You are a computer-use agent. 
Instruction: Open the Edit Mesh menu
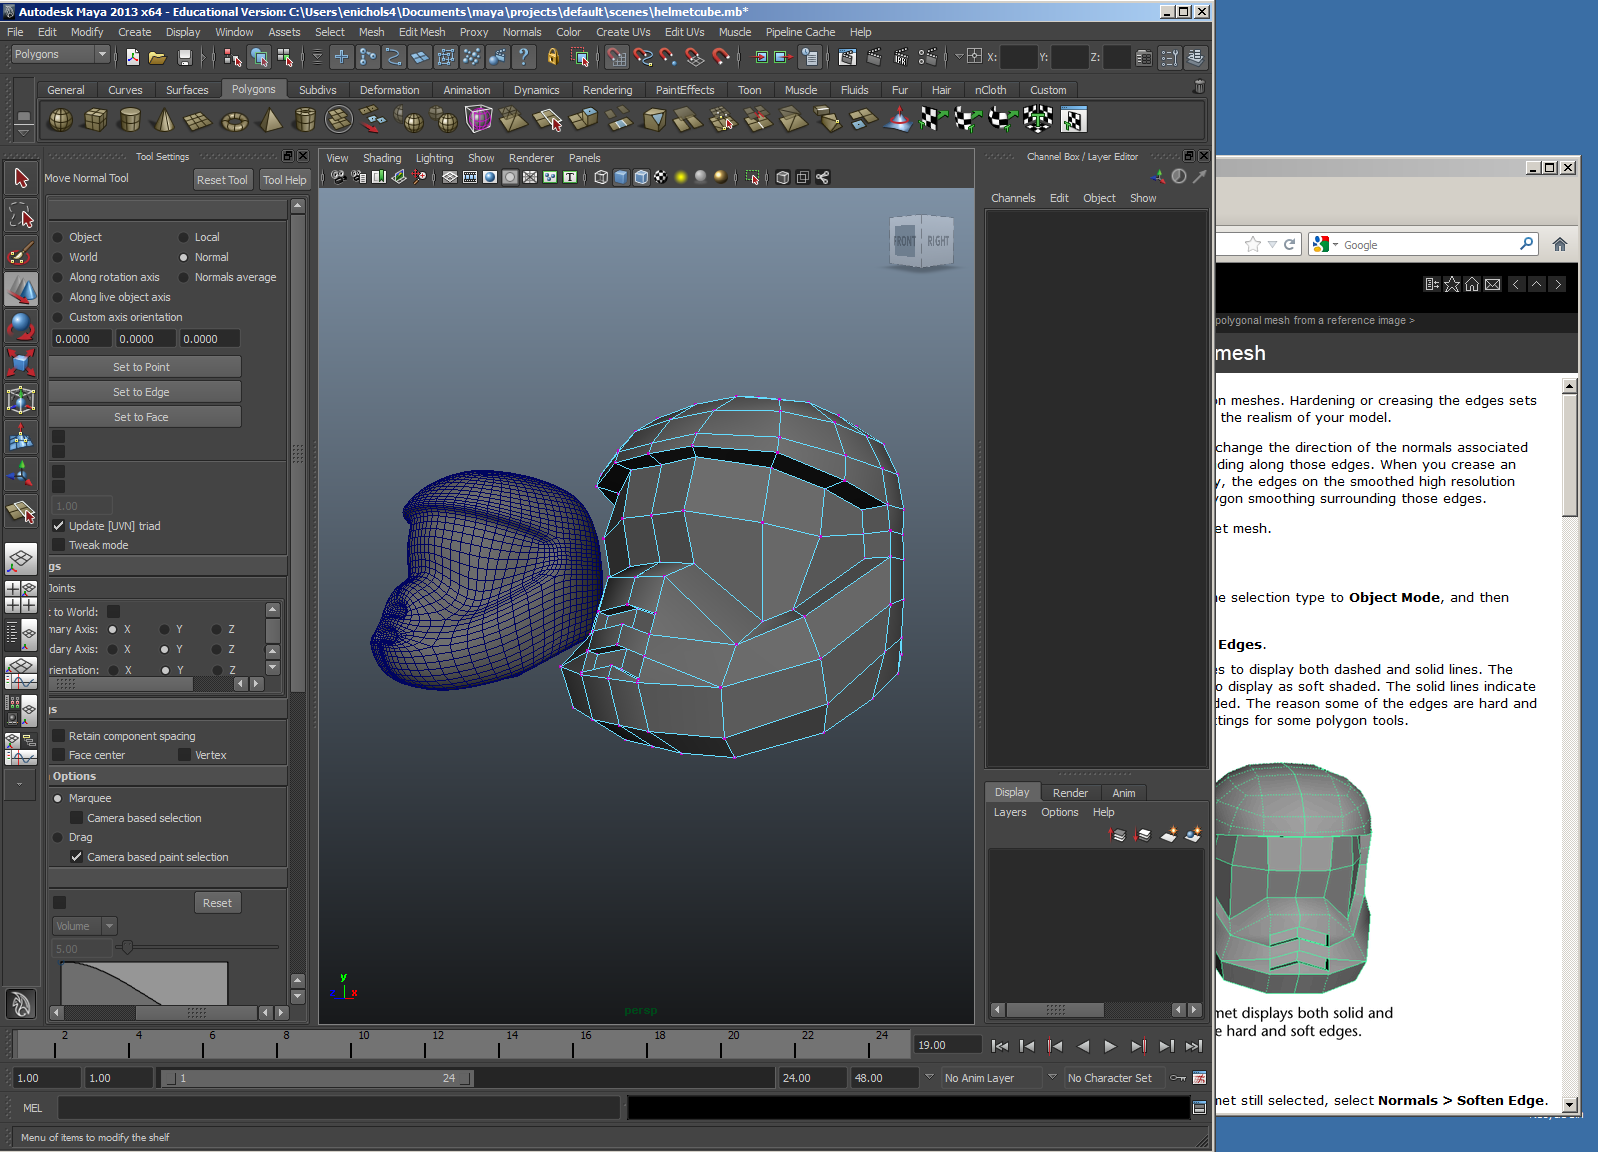point(422,32)
